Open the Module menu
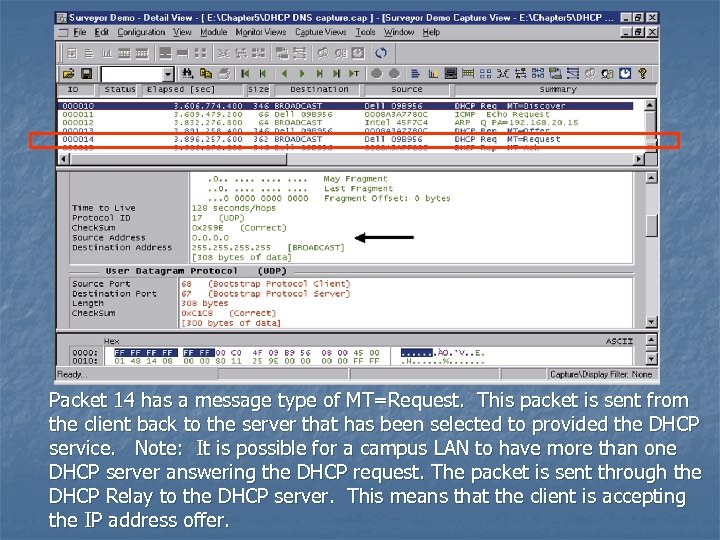This screenshot has height=540, width=720. coord(214,32)
